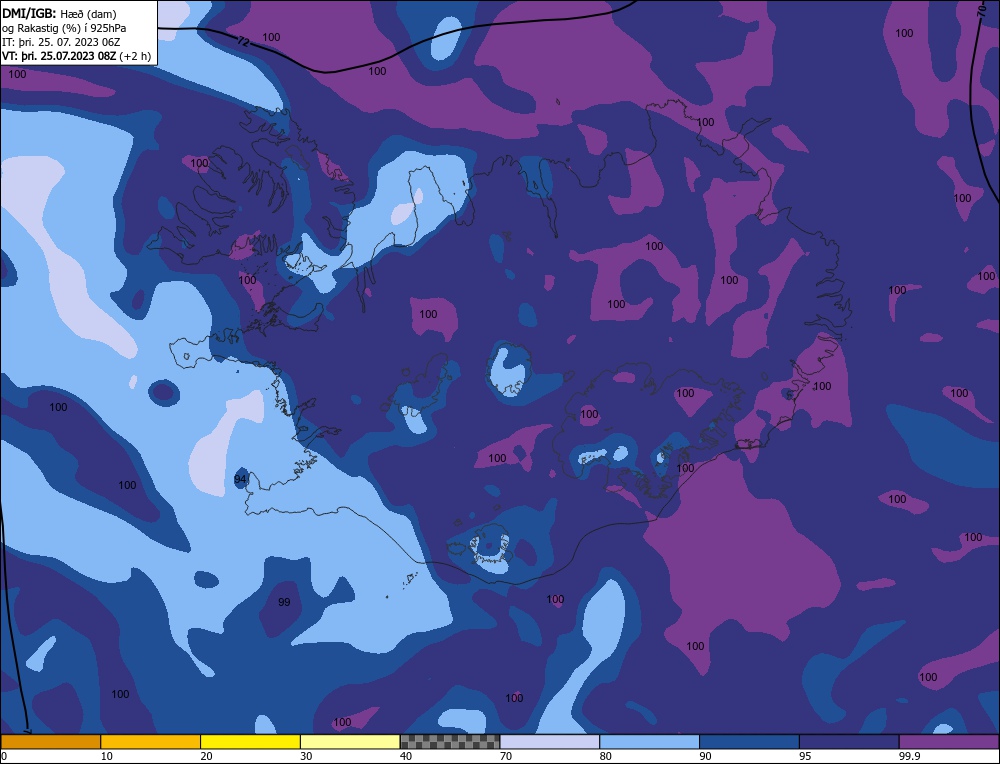Viewport: 1000px width, 764px height.
Task: Click the gray checkered 40–70 legend swatch
Action: (x=450, y=741)
